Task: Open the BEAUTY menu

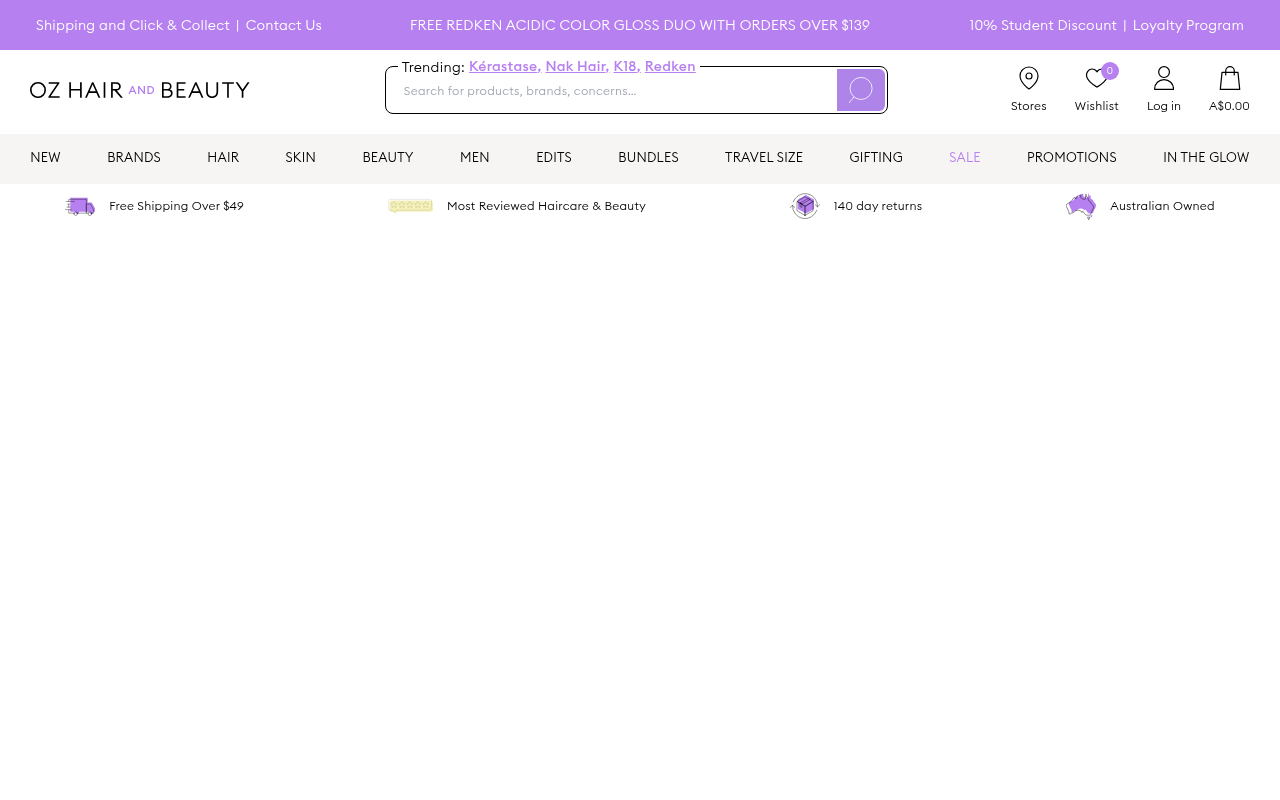Action: [388, 158]
